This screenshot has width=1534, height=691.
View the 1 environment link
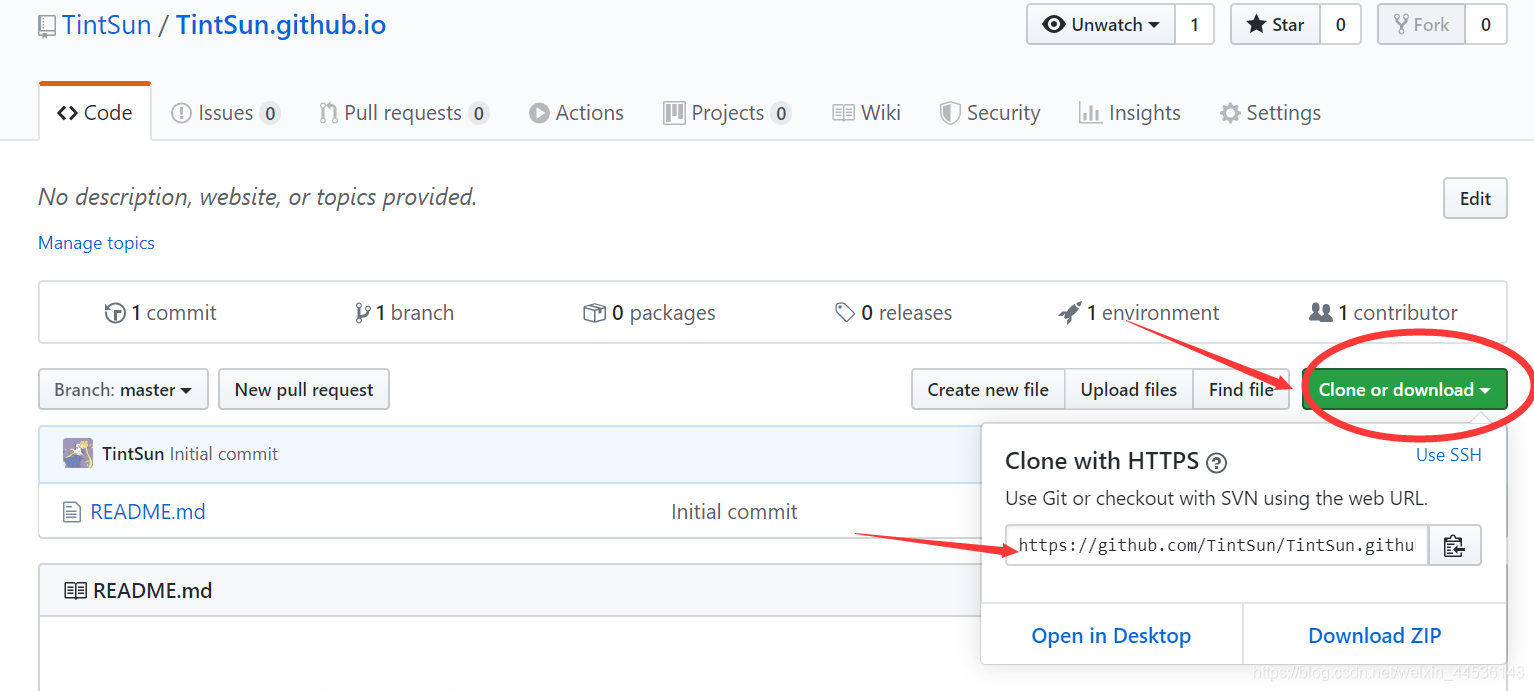tap(1139, 313)
